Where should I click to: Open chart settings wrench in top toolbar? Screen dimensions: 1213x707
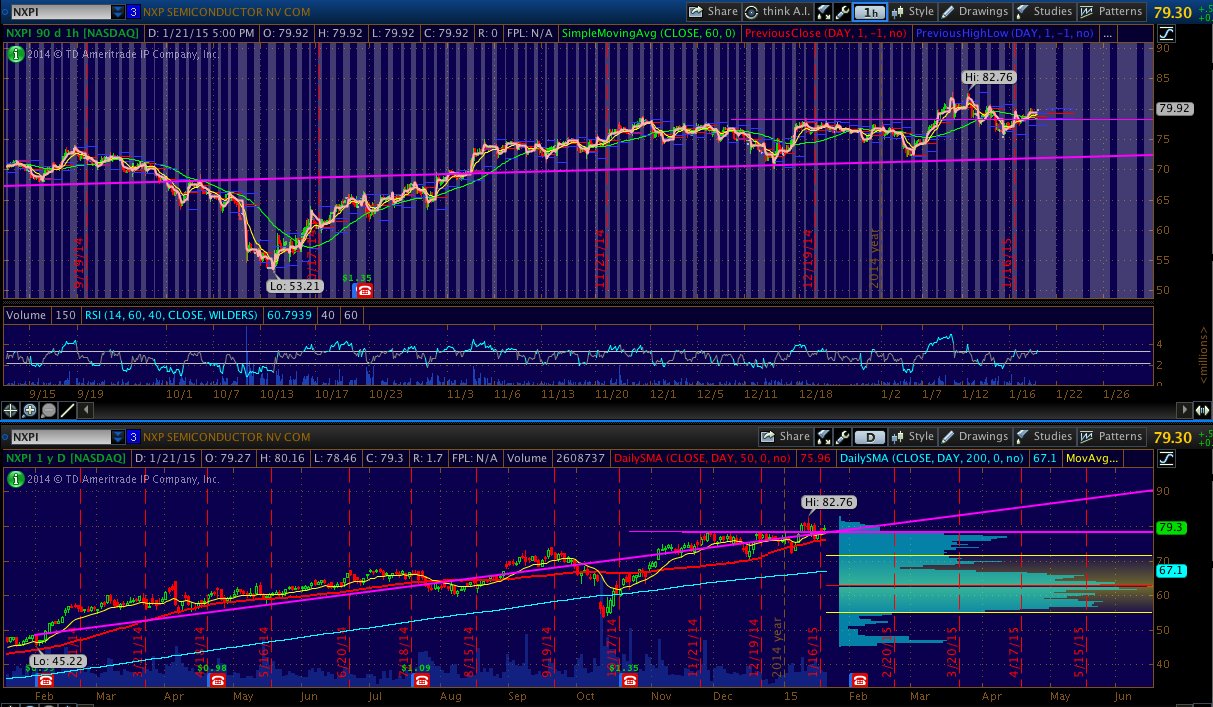[843, 12]
